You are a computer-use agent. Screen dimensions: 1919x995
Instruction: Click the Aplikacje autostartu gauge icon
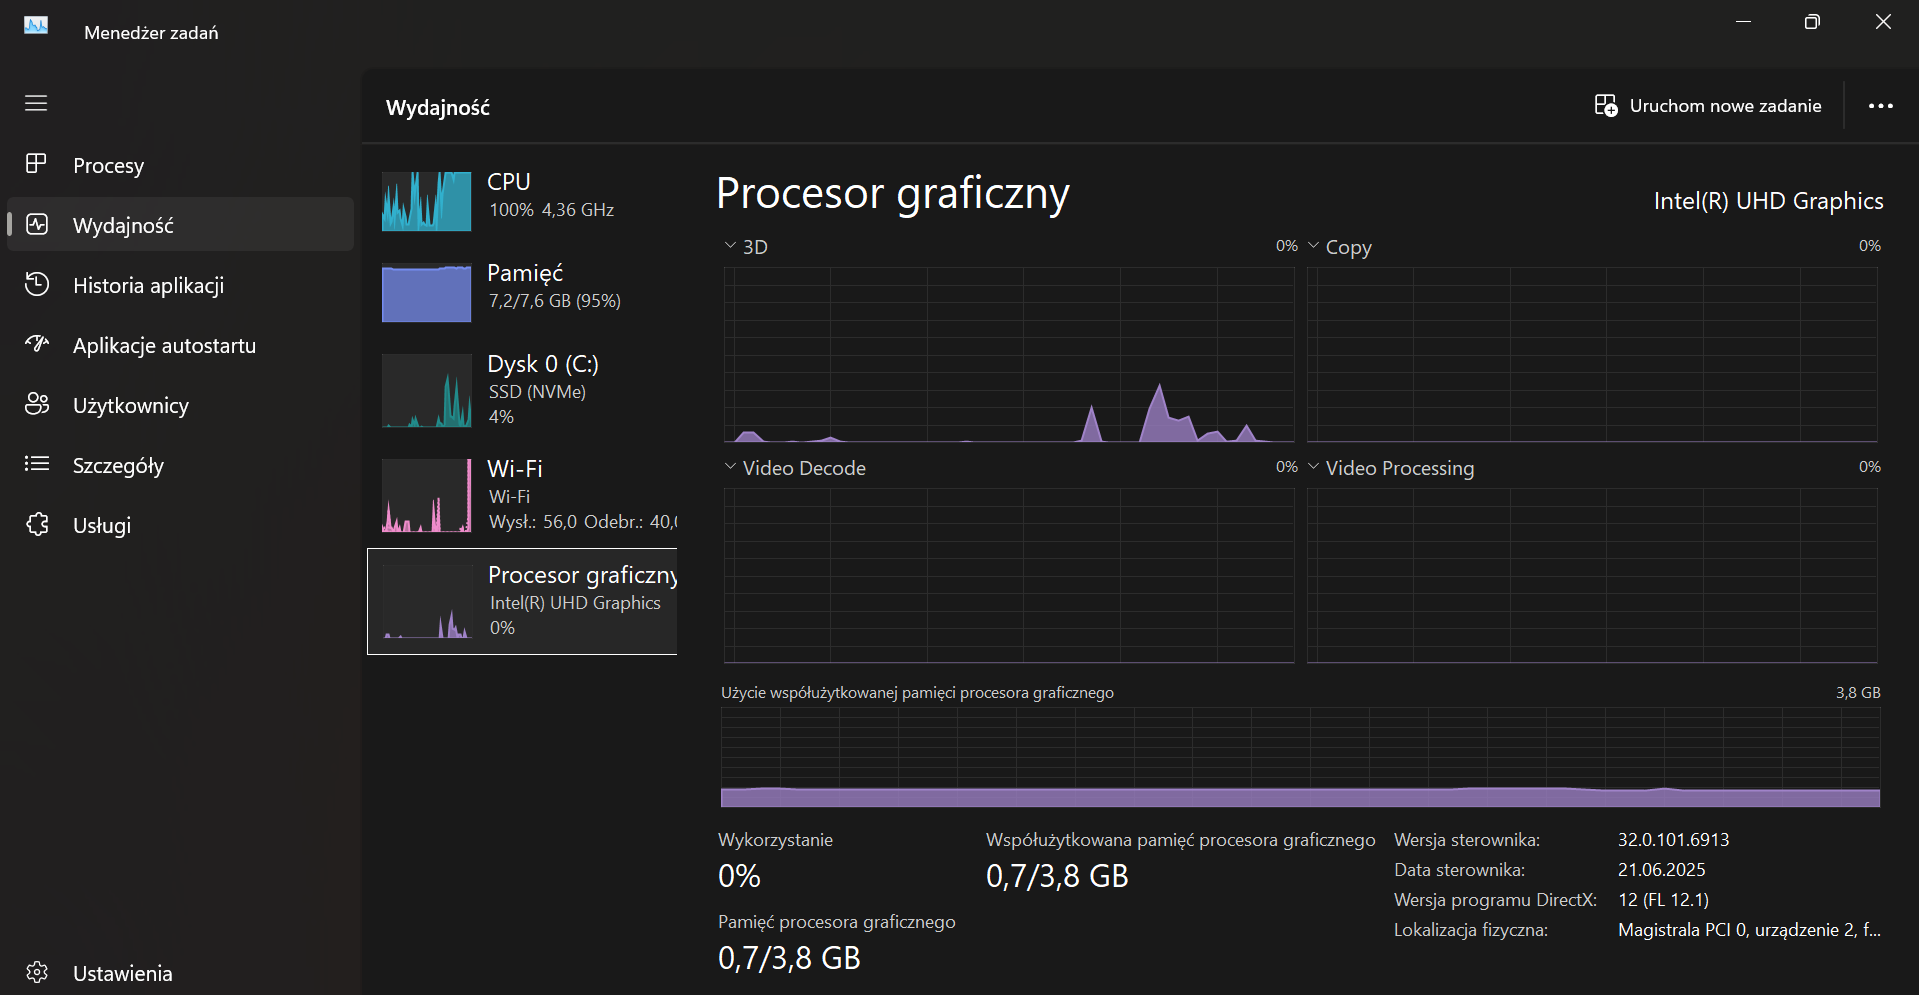coord(37,344)
